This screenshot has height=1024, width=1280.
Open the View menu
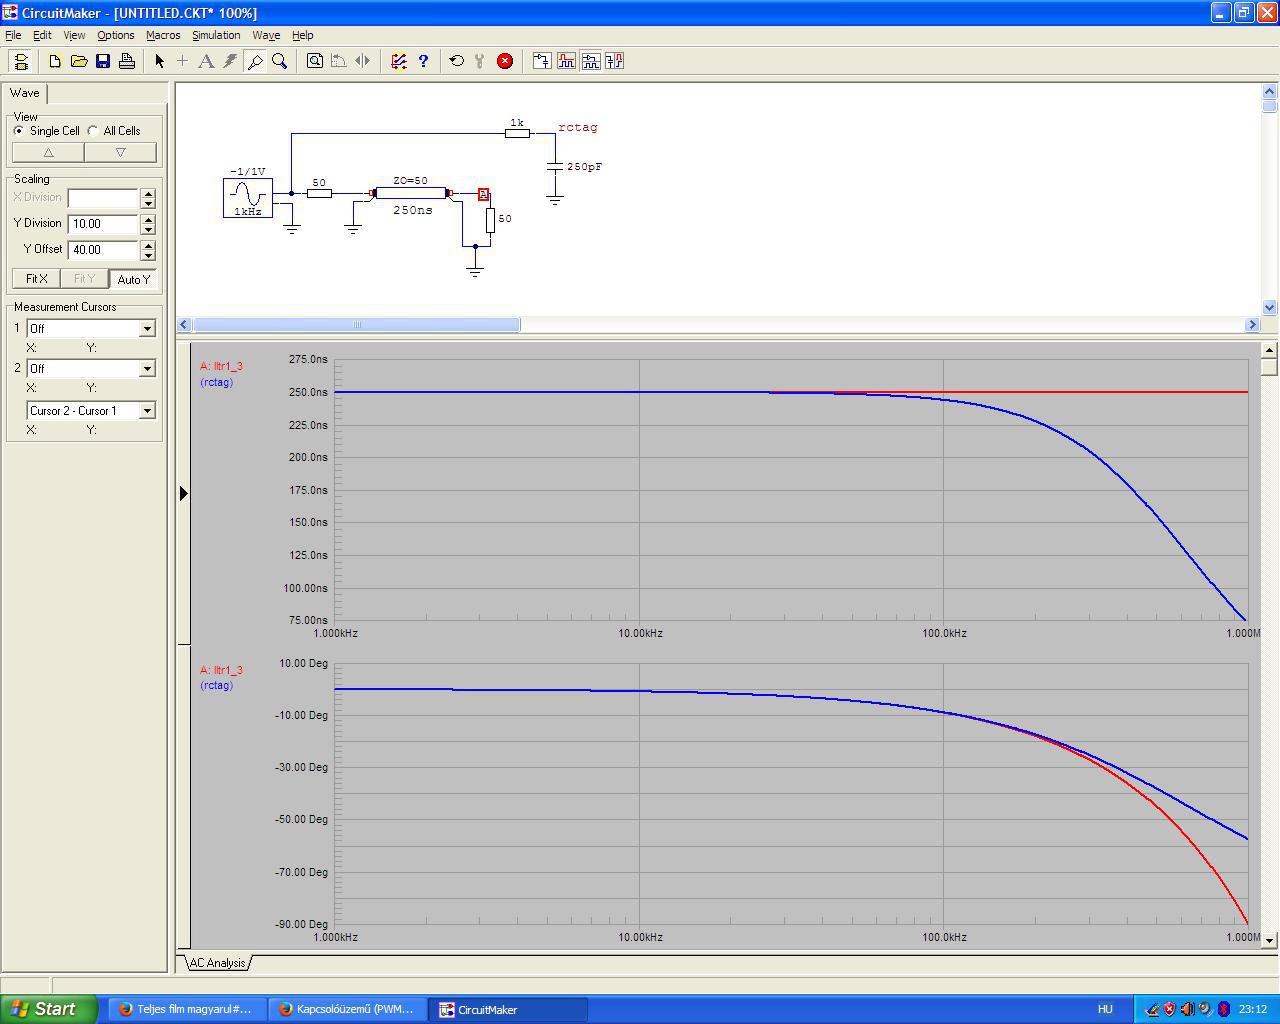tap(74, 35)
